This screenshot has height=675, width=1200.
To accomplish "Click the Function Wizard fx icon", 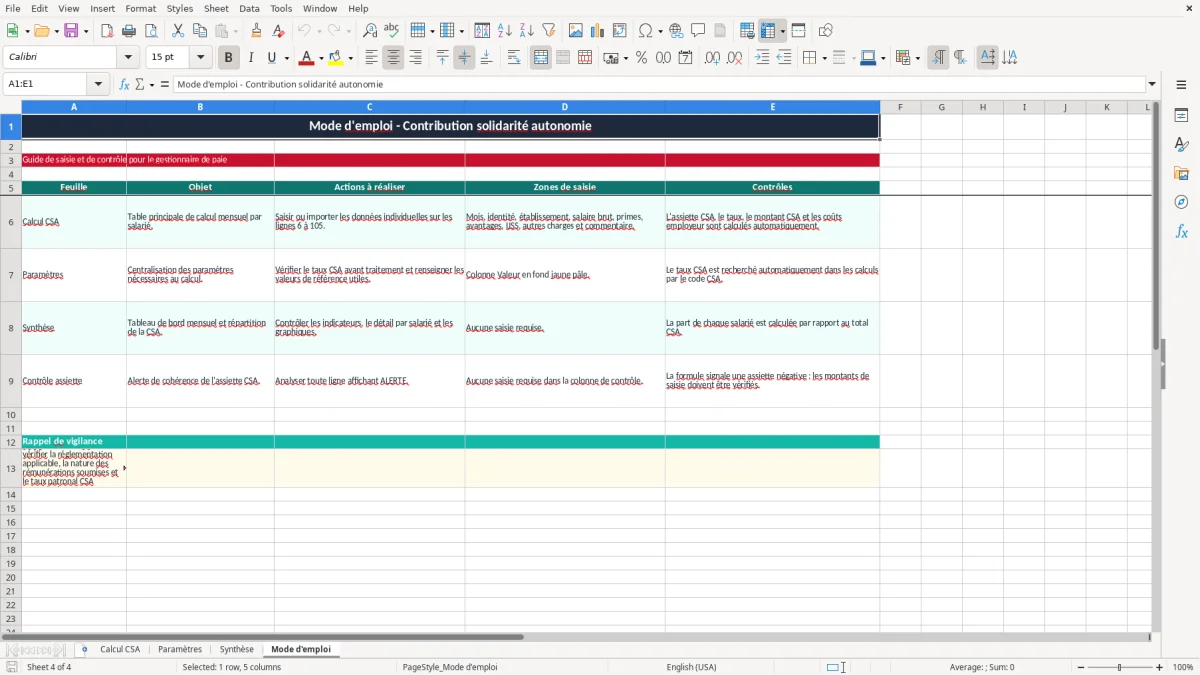I will point(124,84).
